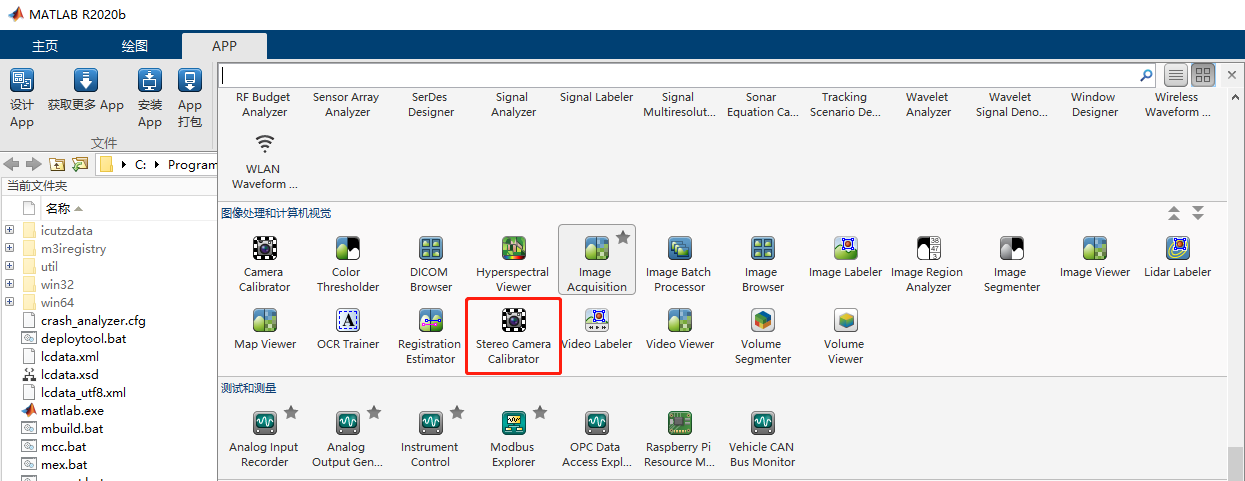This screenshot has height=481, width=1245.
Task: Toggle favorite star on Instrument Control
Action: pyautogui.click(x=457, y=412)
